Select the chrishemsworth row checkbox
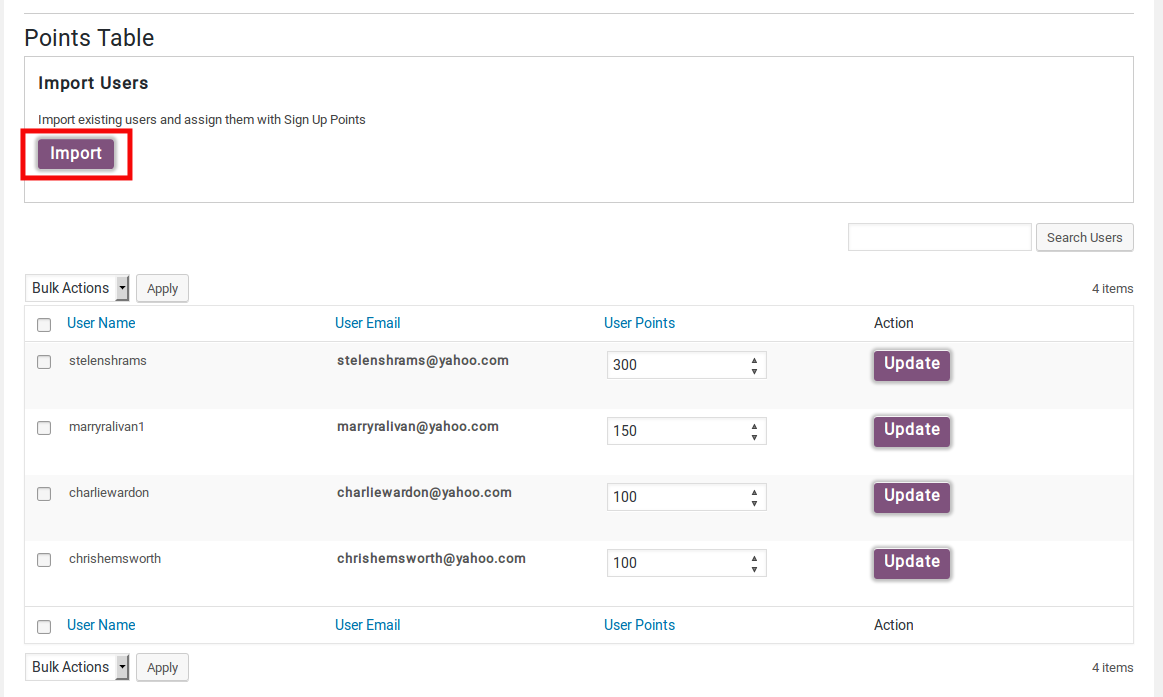Screen dimensions: 1163x697 [x=44, y=560]
